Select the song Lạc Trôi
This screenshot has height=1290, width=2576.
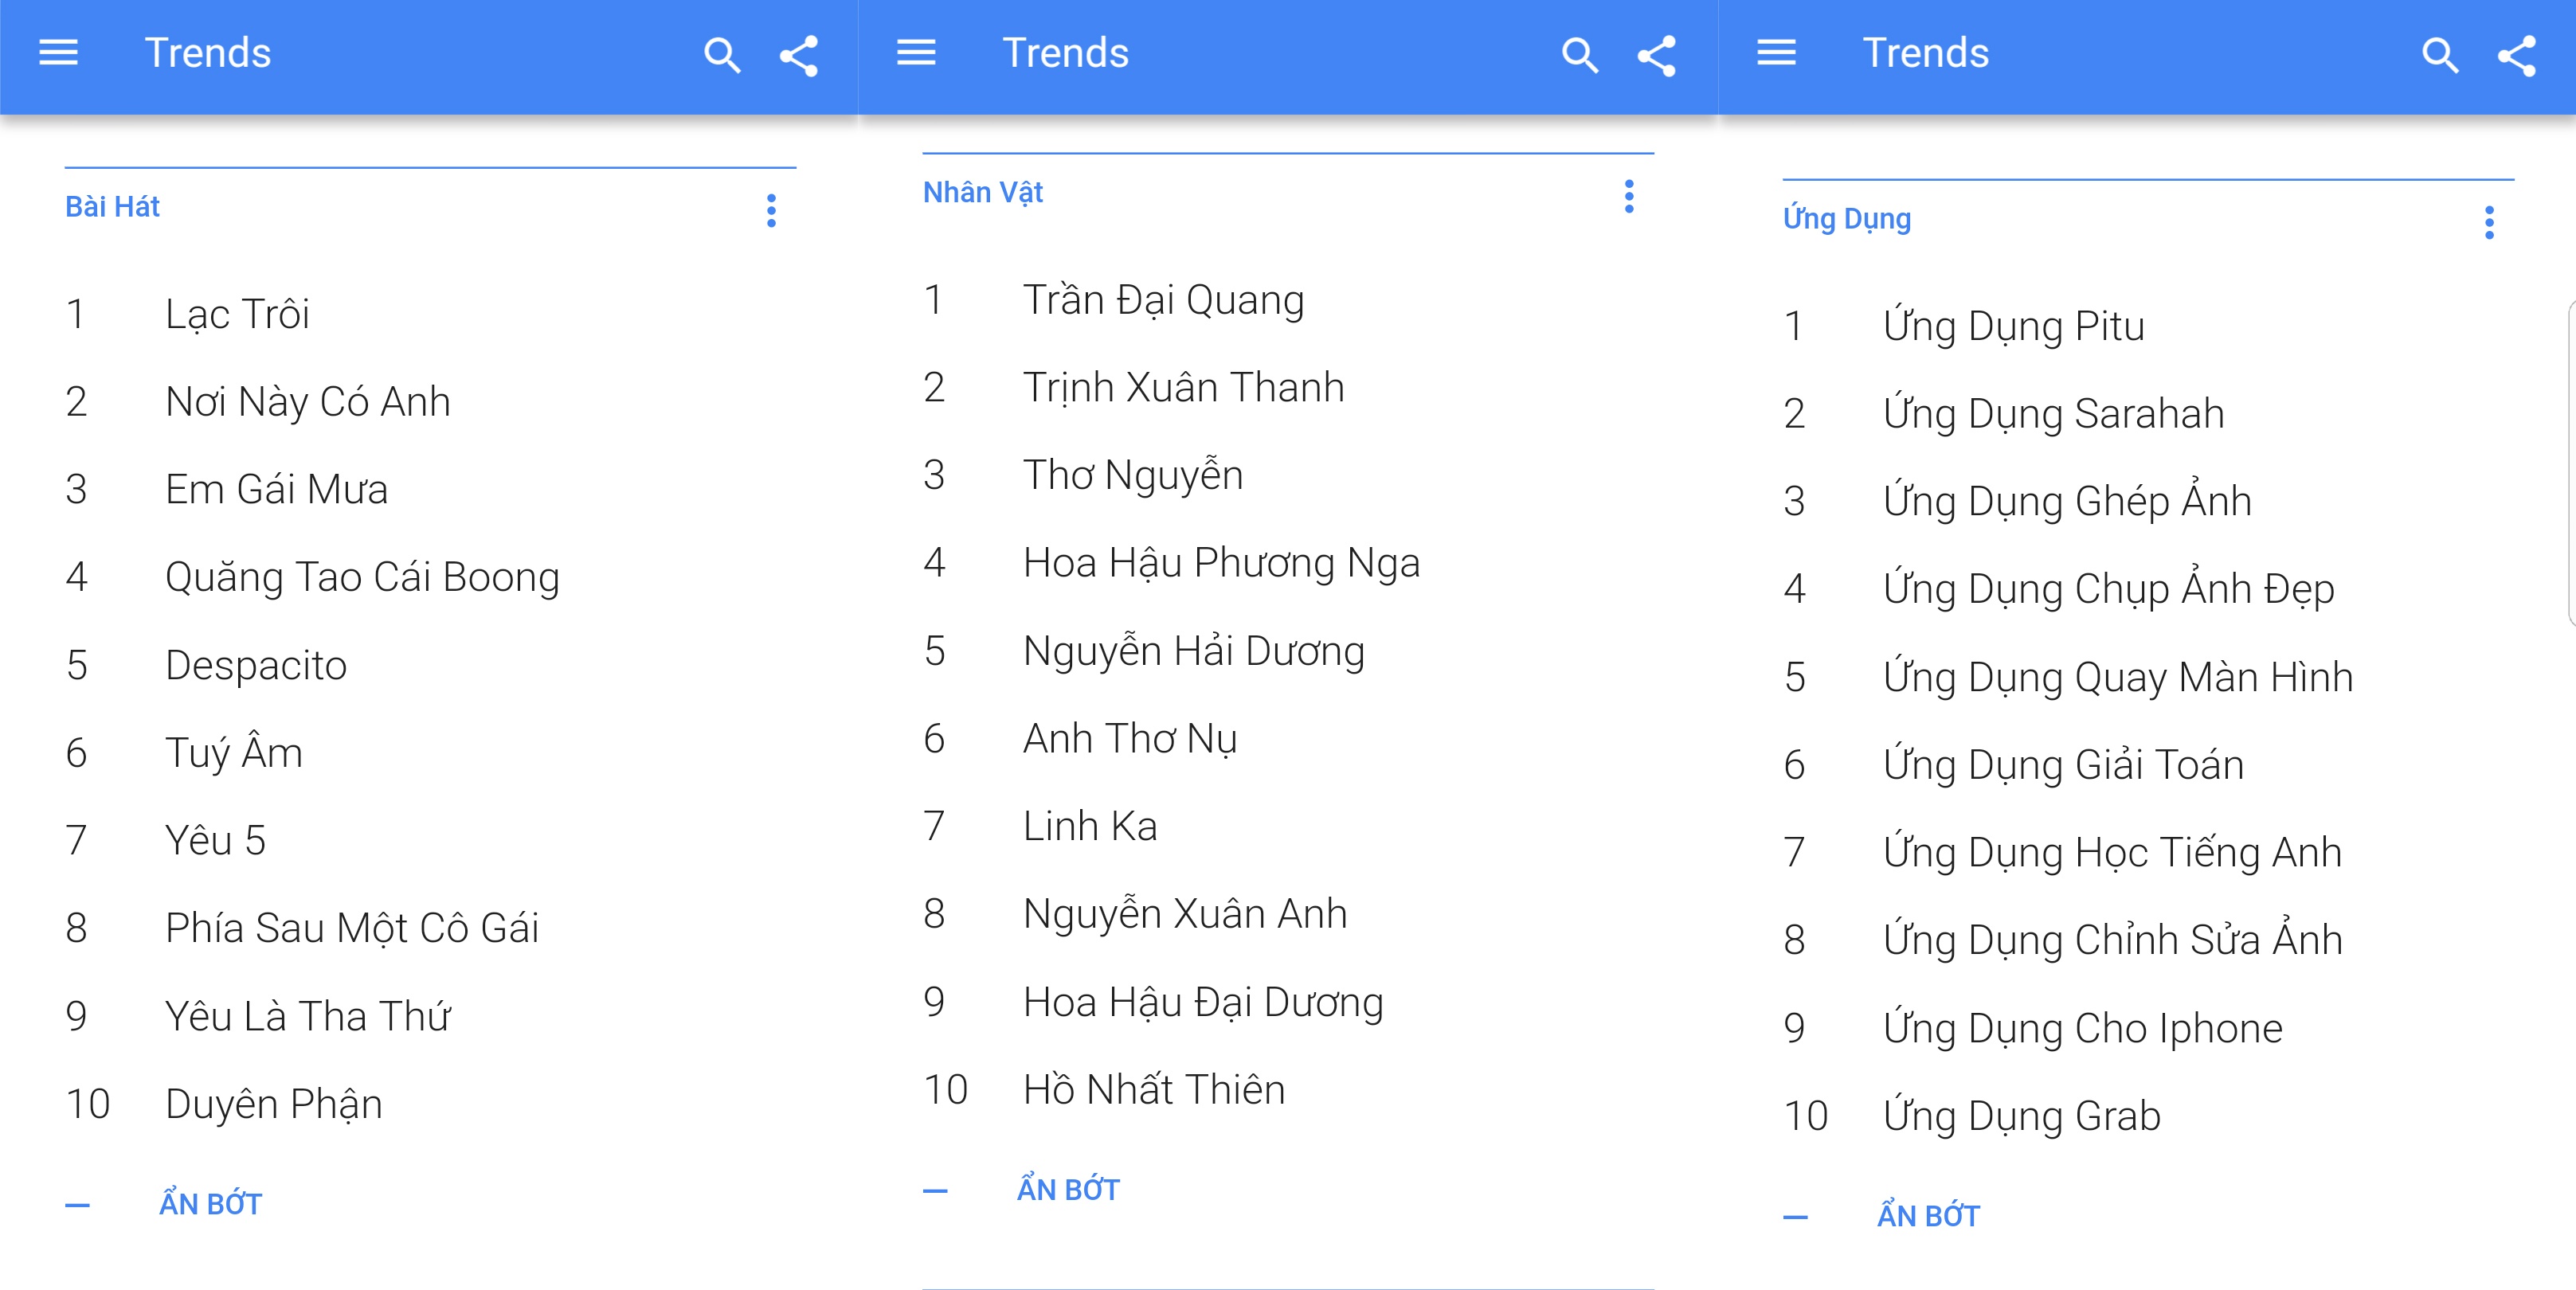pyautogui.click(x=237, y=315)
